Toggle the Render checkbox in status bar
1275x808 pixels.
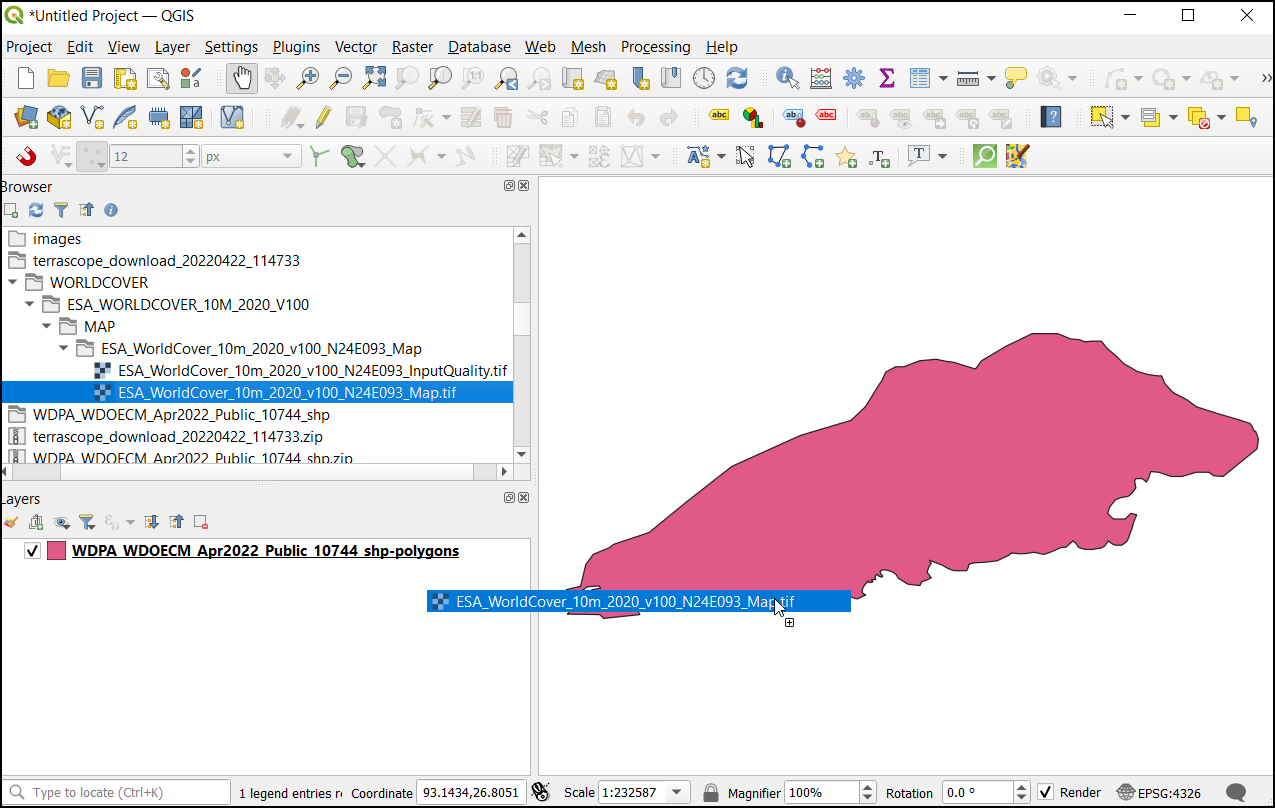1045,792
